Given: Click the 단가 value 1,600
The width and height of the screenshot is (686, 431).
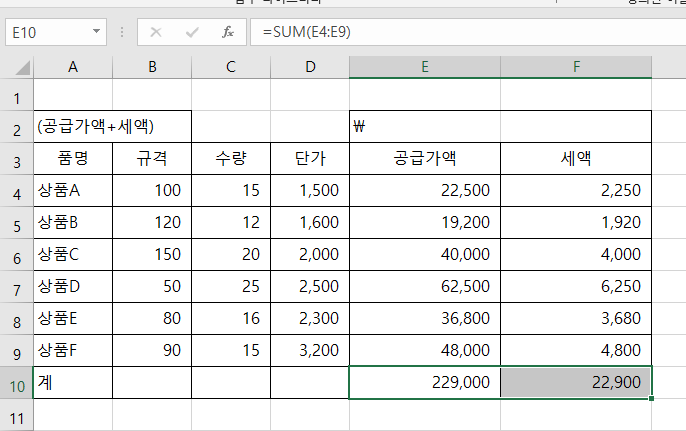Looking at the screenshot, I should (310, 222).
